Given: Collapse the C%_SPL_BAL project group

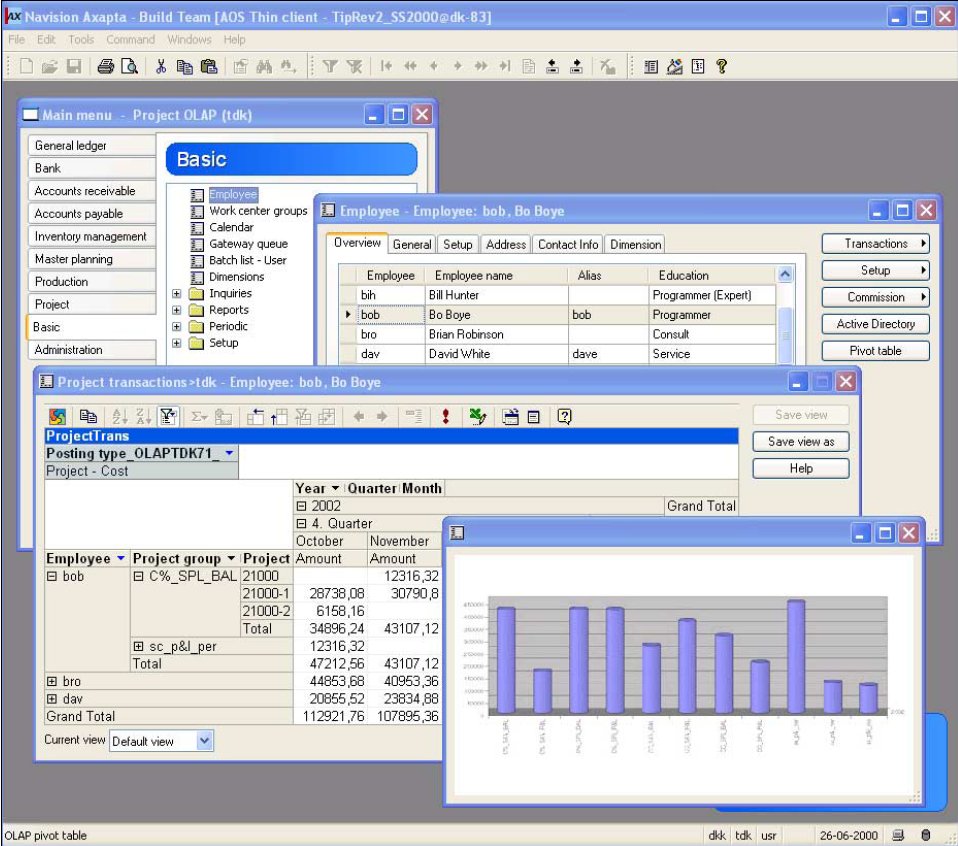Looking at the screenshot, I should click(x=139, y=576).
